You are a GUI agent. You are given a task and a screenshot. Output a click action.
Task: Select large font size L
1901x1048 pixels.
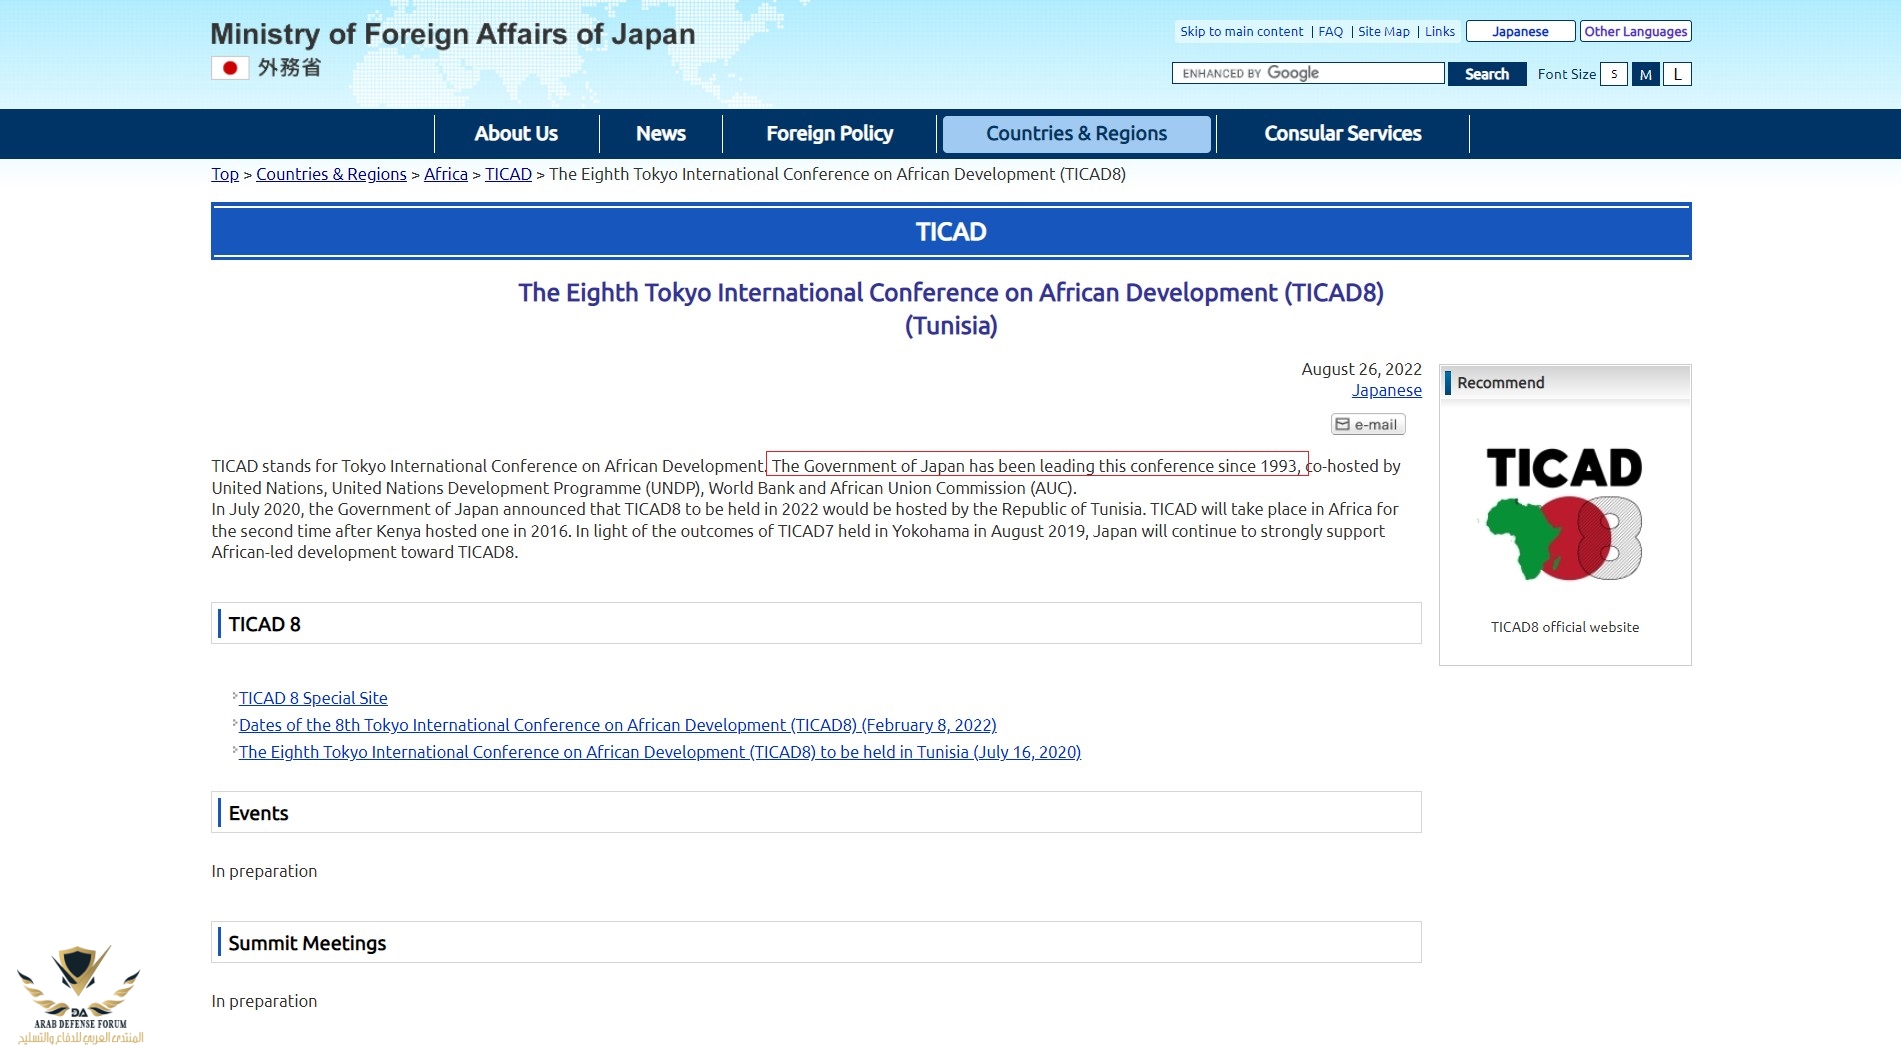pos(1677,74)
